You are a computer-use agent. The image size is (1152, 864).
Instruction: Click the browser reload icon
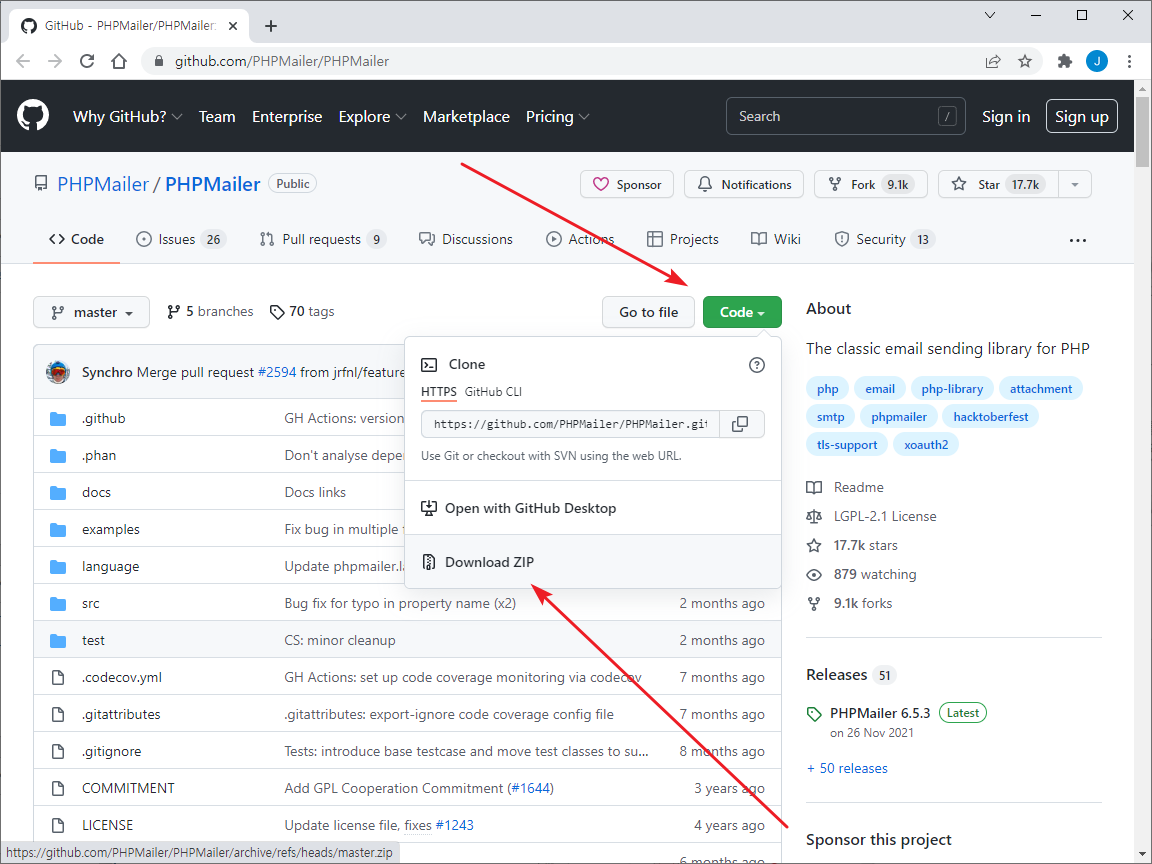click(x=87, y=61)
